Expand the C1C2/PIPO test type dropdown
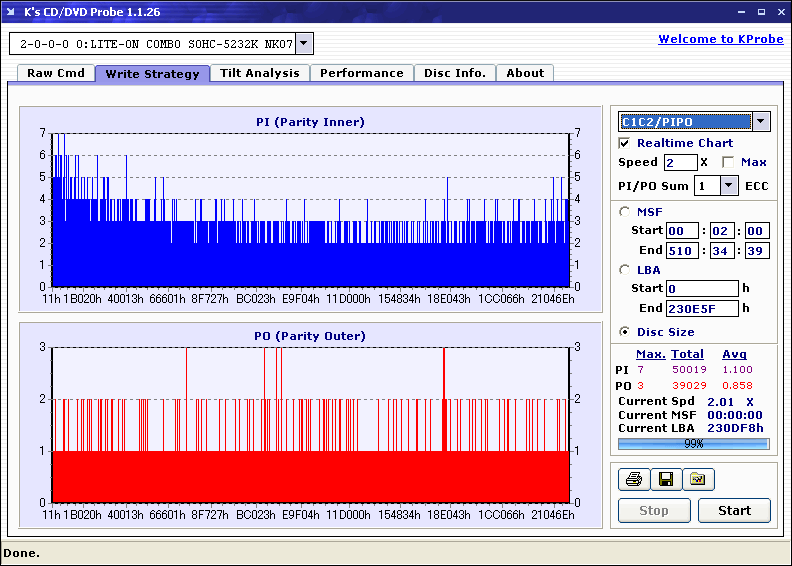This screenshot has height=566, width=792. 760,122
